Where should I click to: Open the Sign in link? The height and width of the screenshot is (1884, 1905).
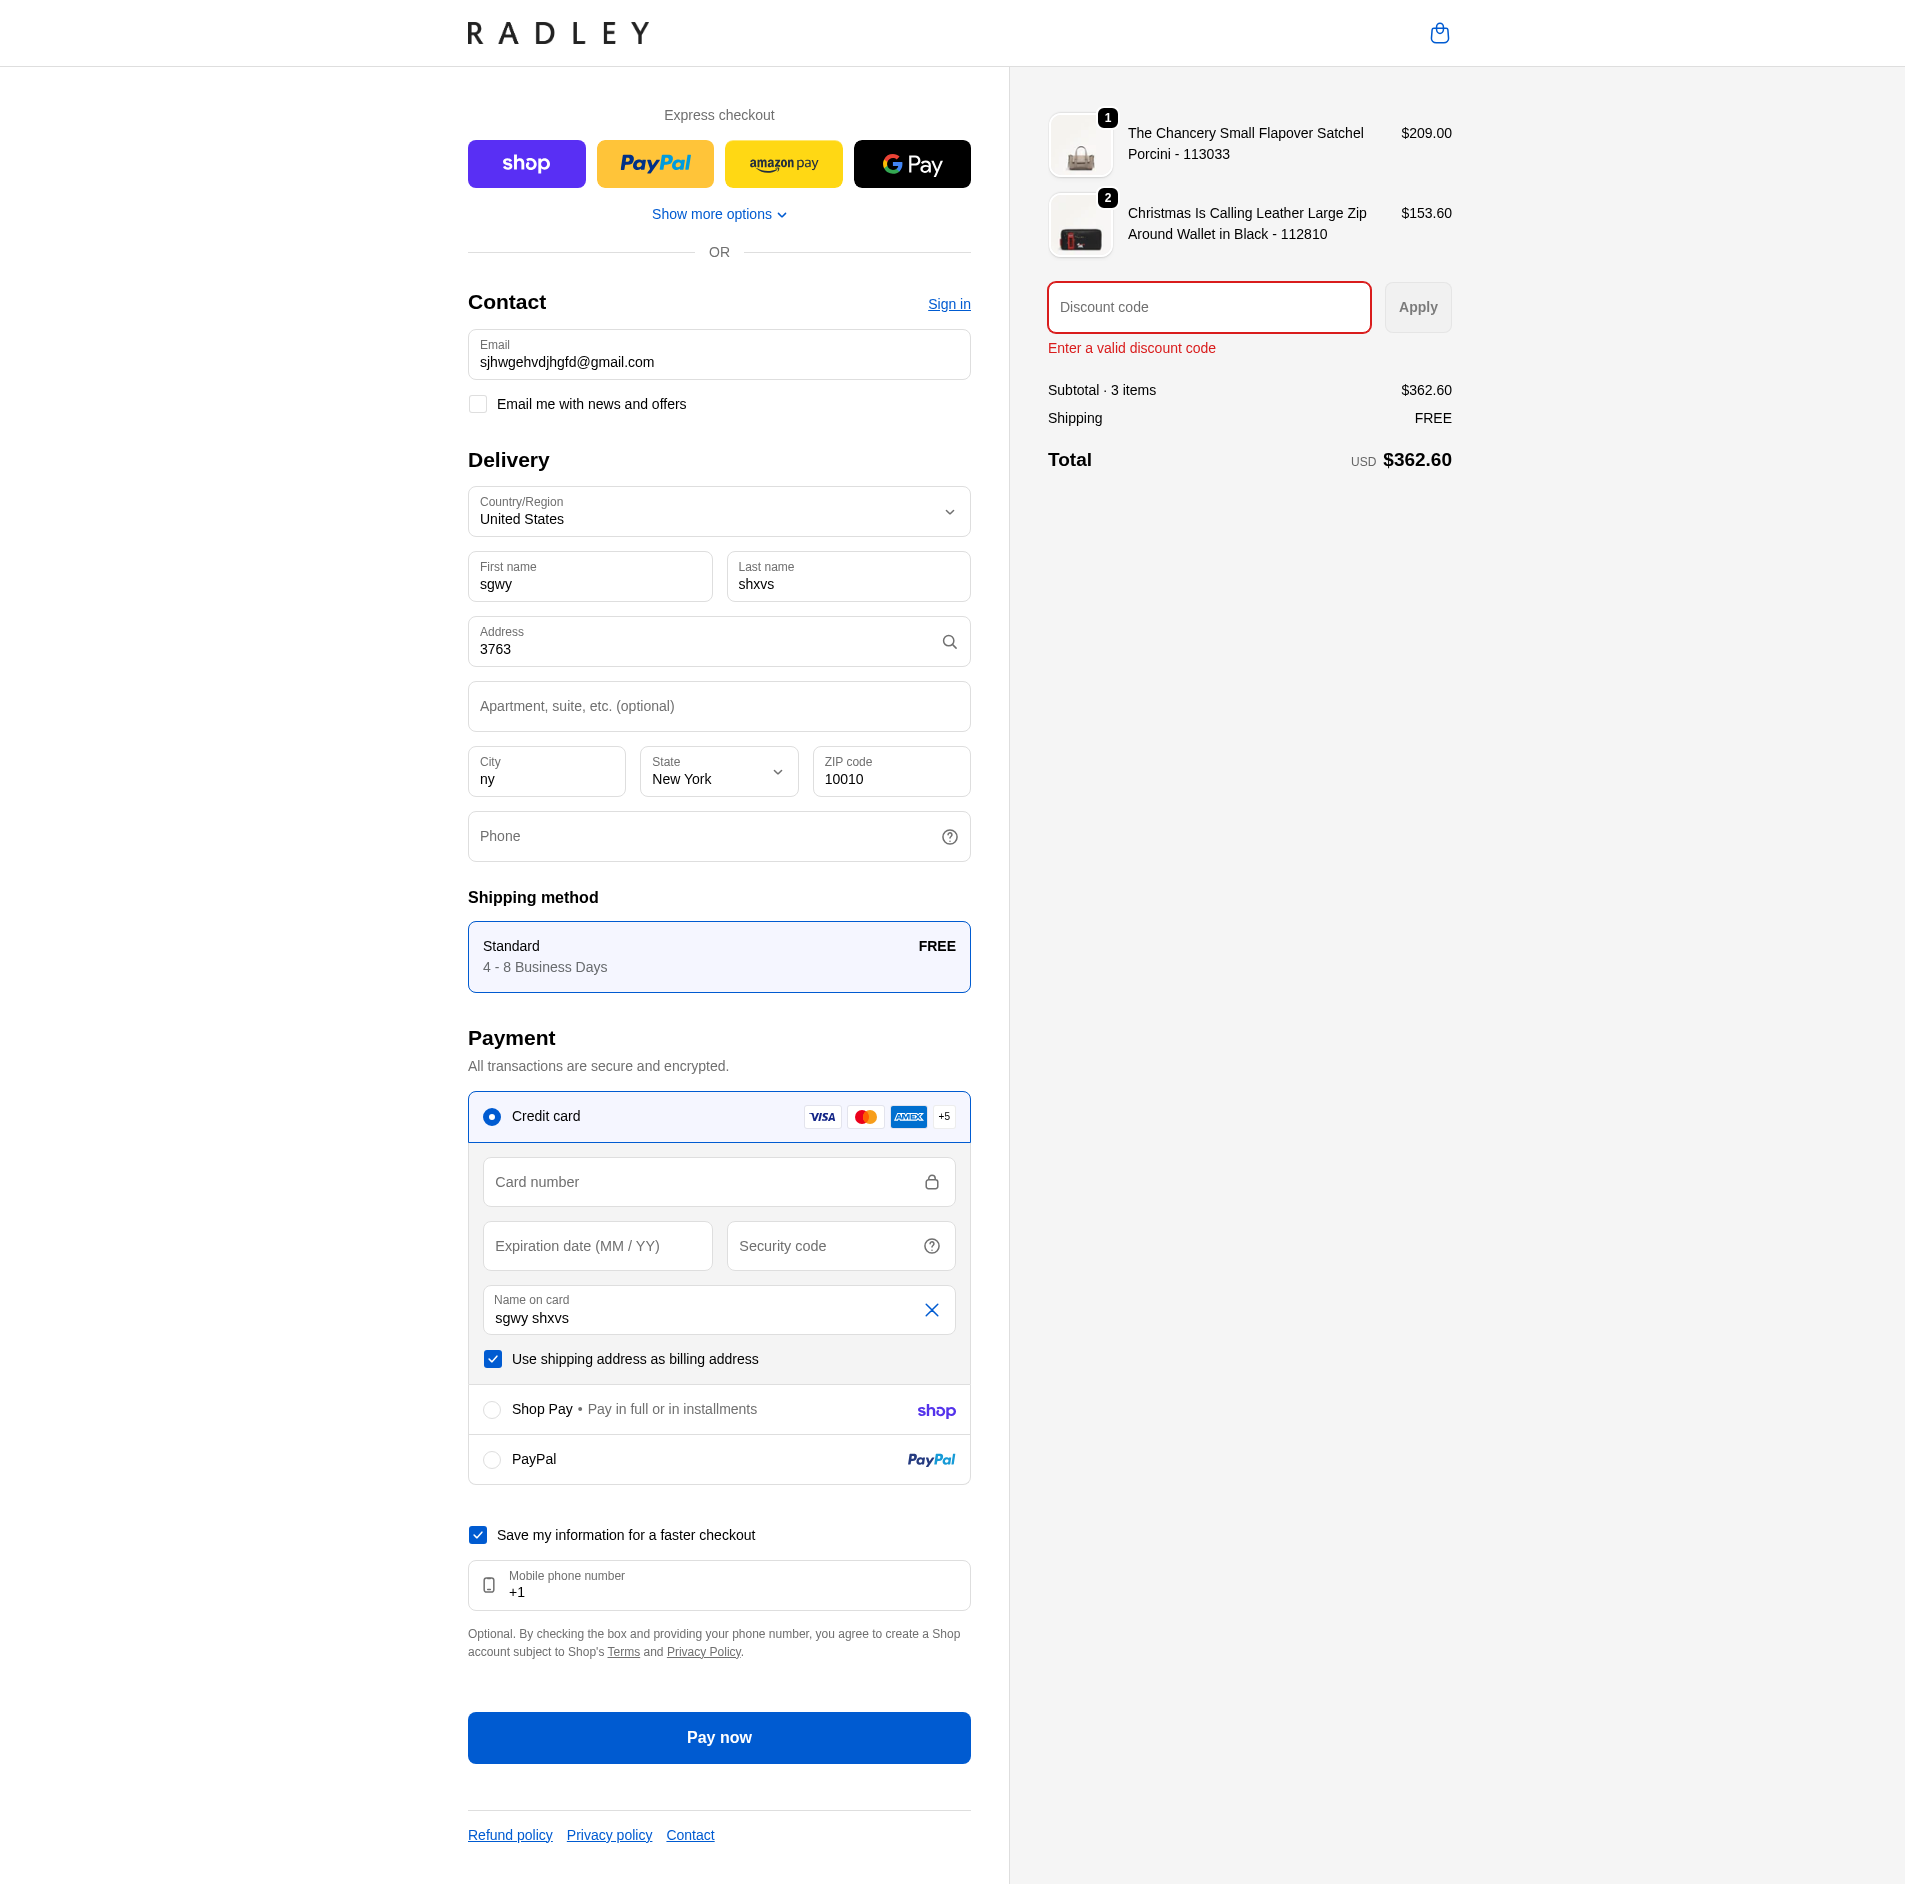[948, 304]
